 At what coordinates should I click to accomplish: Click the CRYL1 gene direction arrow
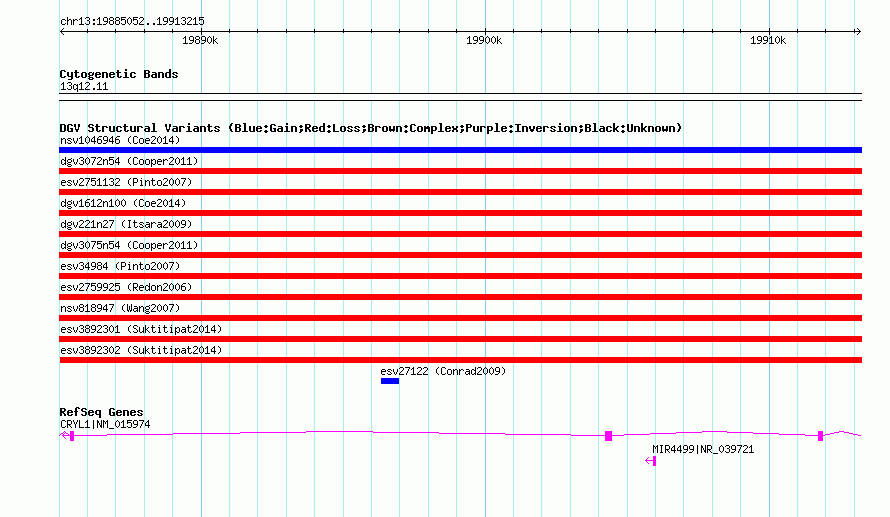coord(64,435)
